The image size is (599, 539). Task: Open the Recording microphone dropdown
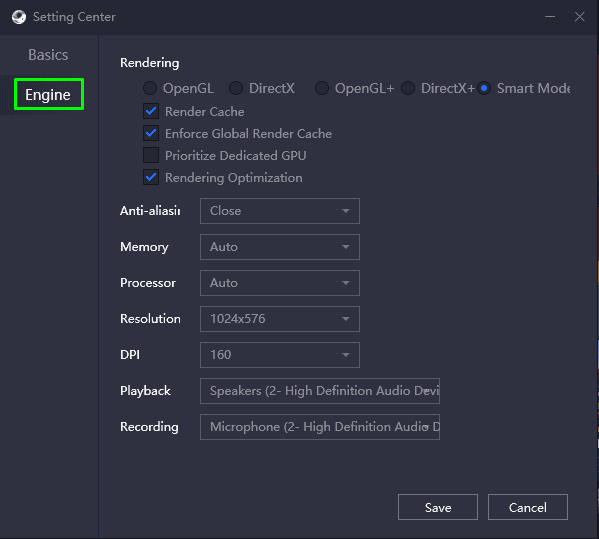[x=320, y=427]
